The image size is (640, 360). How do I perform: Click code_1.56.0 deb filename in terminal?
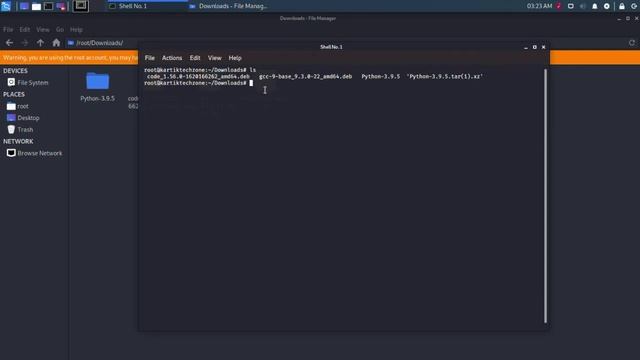[198, 76]
